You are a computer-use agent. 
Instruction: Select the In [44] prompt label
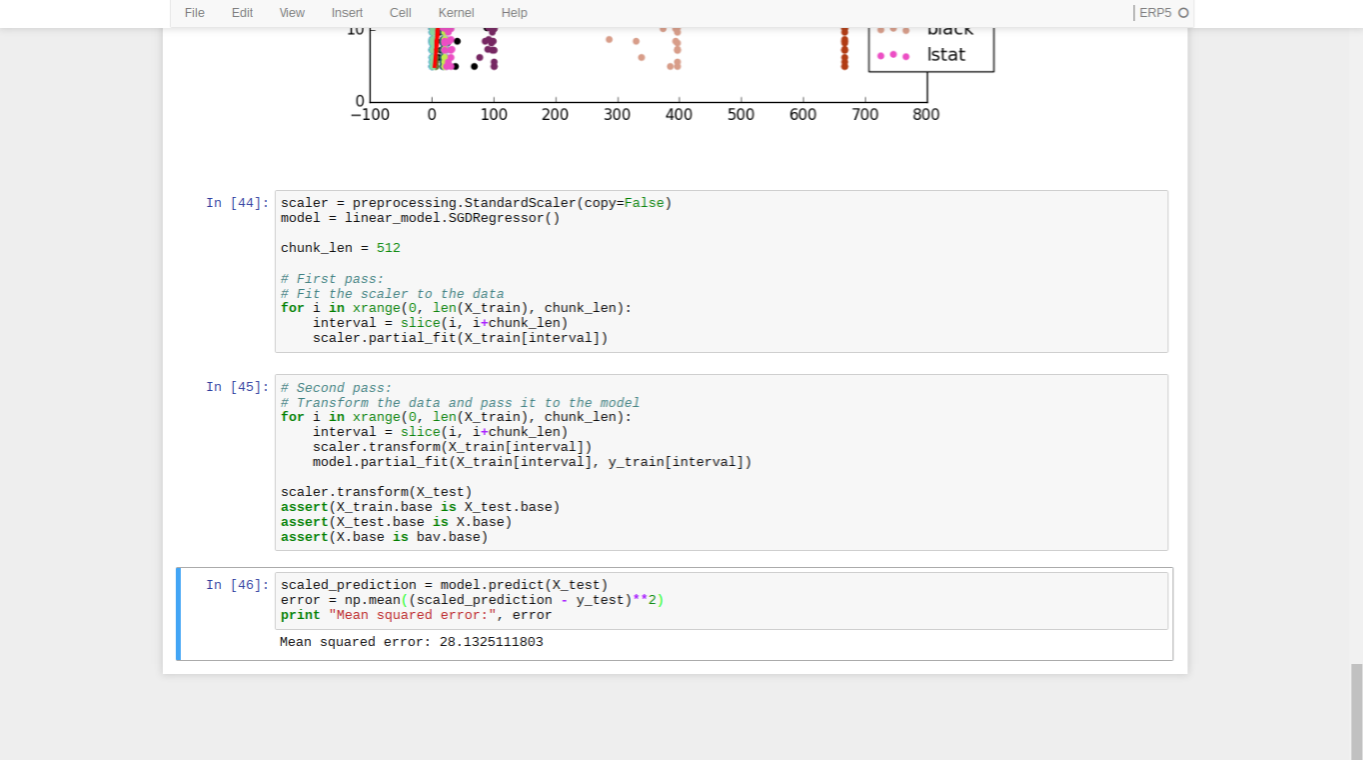pyautogui.click(x=237, y=203)
